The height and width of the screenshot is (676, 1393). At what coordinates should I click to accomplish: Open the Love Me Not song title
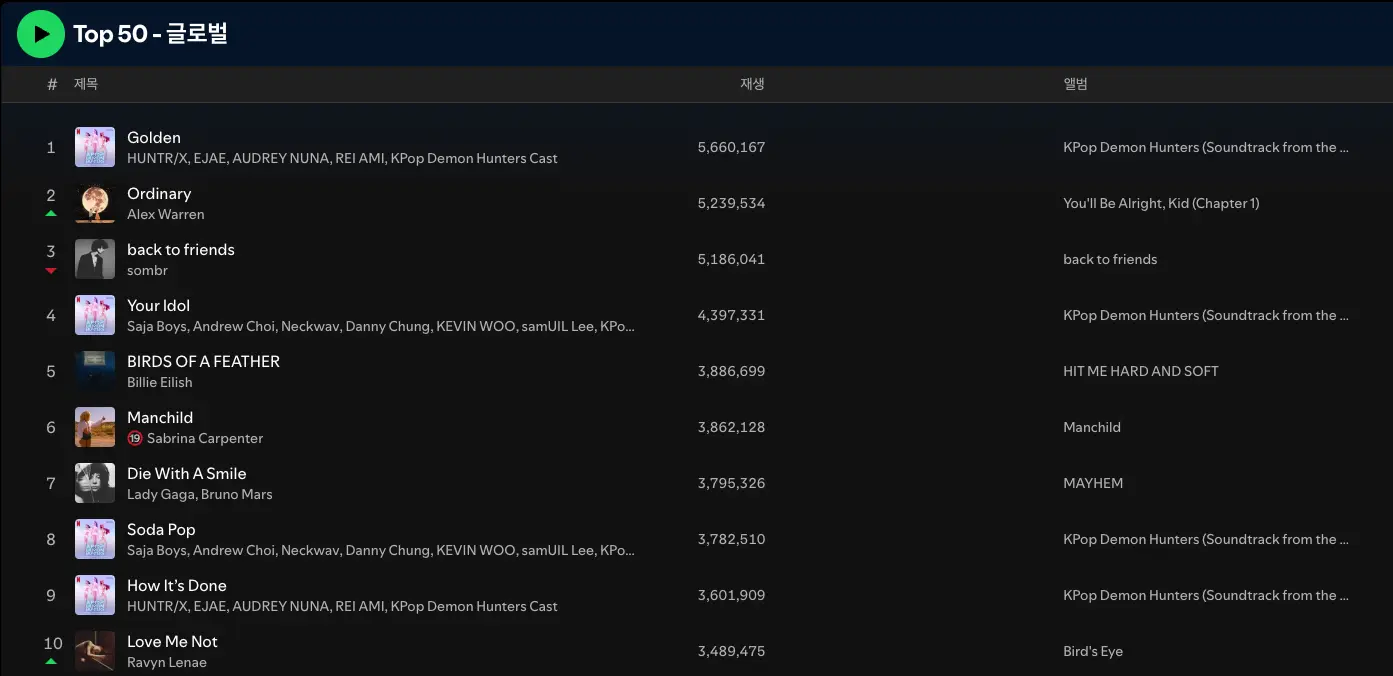(x=172, y=641)
